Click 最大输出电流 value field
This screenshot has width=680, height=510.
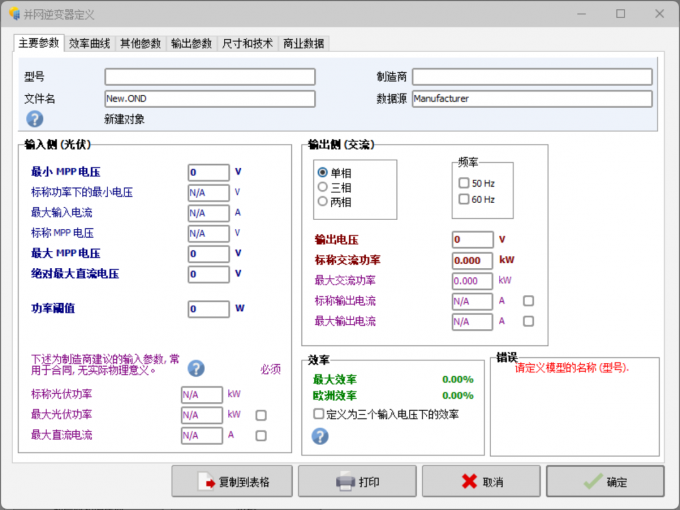click(472, 322)
